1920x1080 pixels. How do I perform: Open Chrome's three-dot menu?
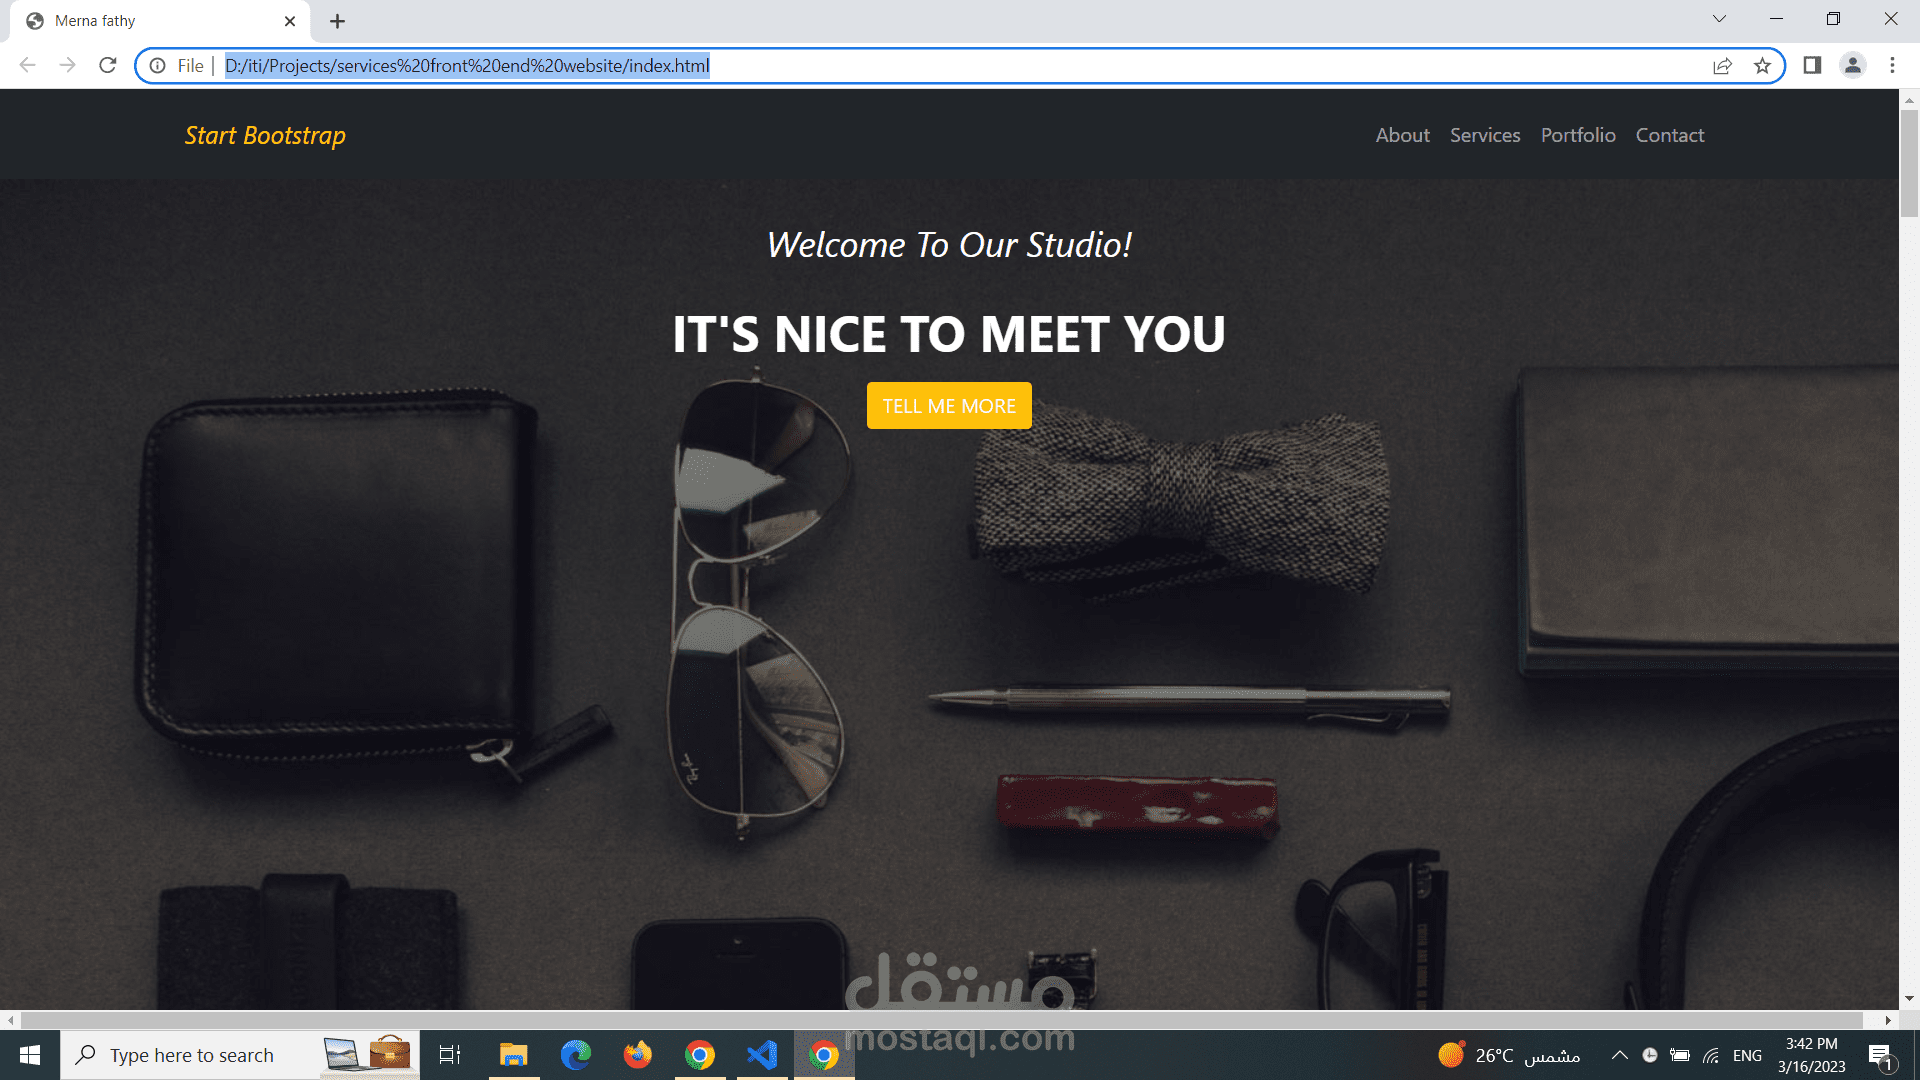tap(1892, 65)
